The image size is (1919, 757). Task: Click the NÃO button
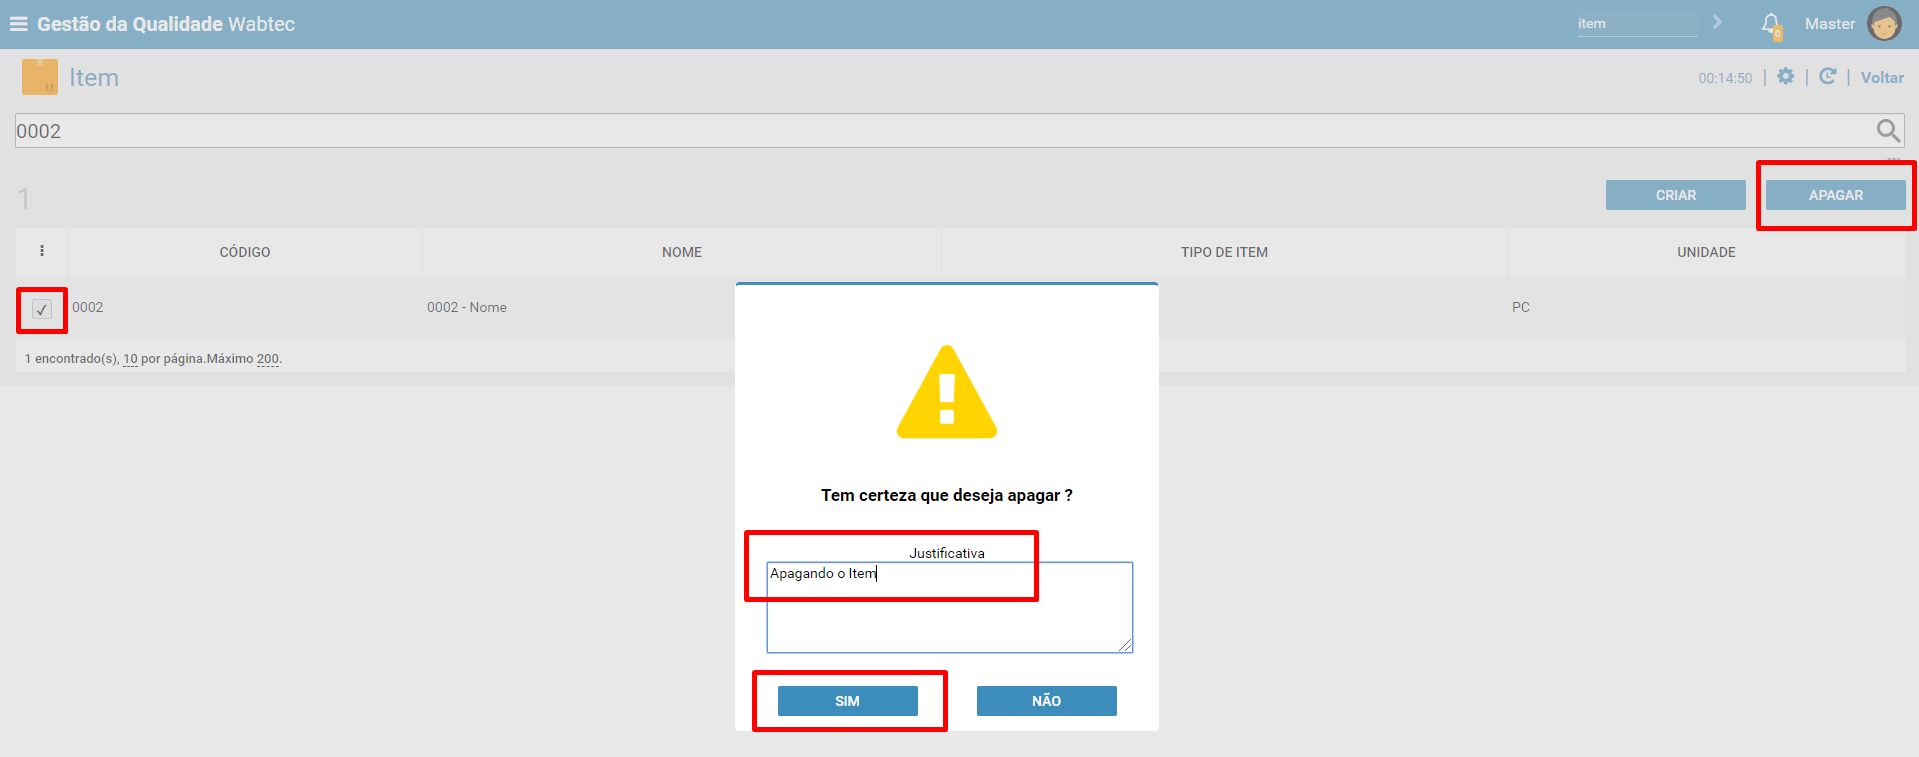1047,701
